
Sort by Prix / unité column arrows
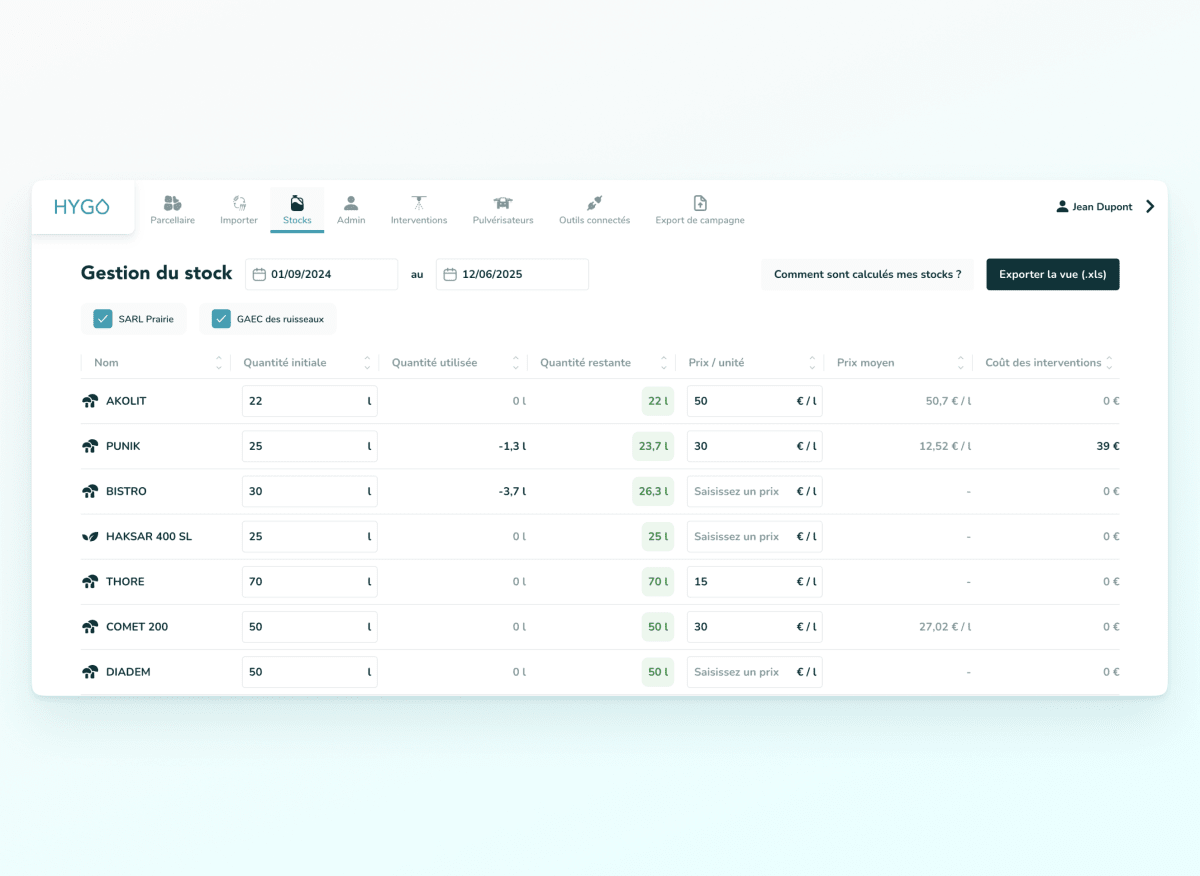click(x=813, y=363)
